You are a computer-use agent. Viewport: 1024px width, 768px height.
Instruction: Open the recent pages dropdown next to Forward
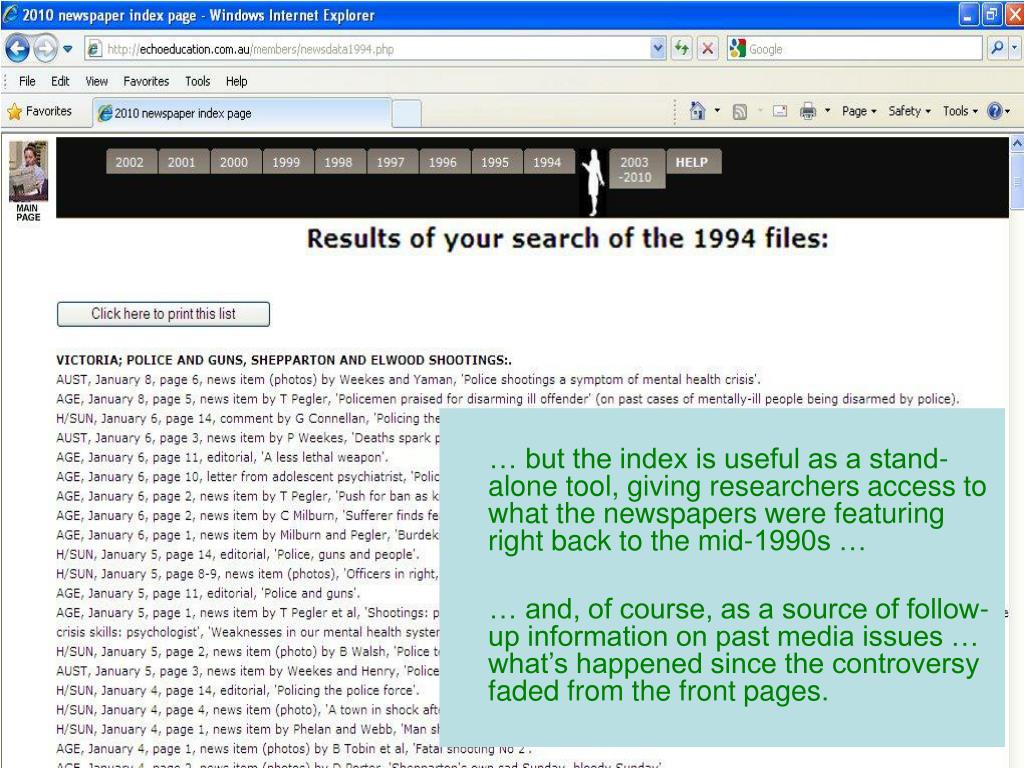[67, 49]
